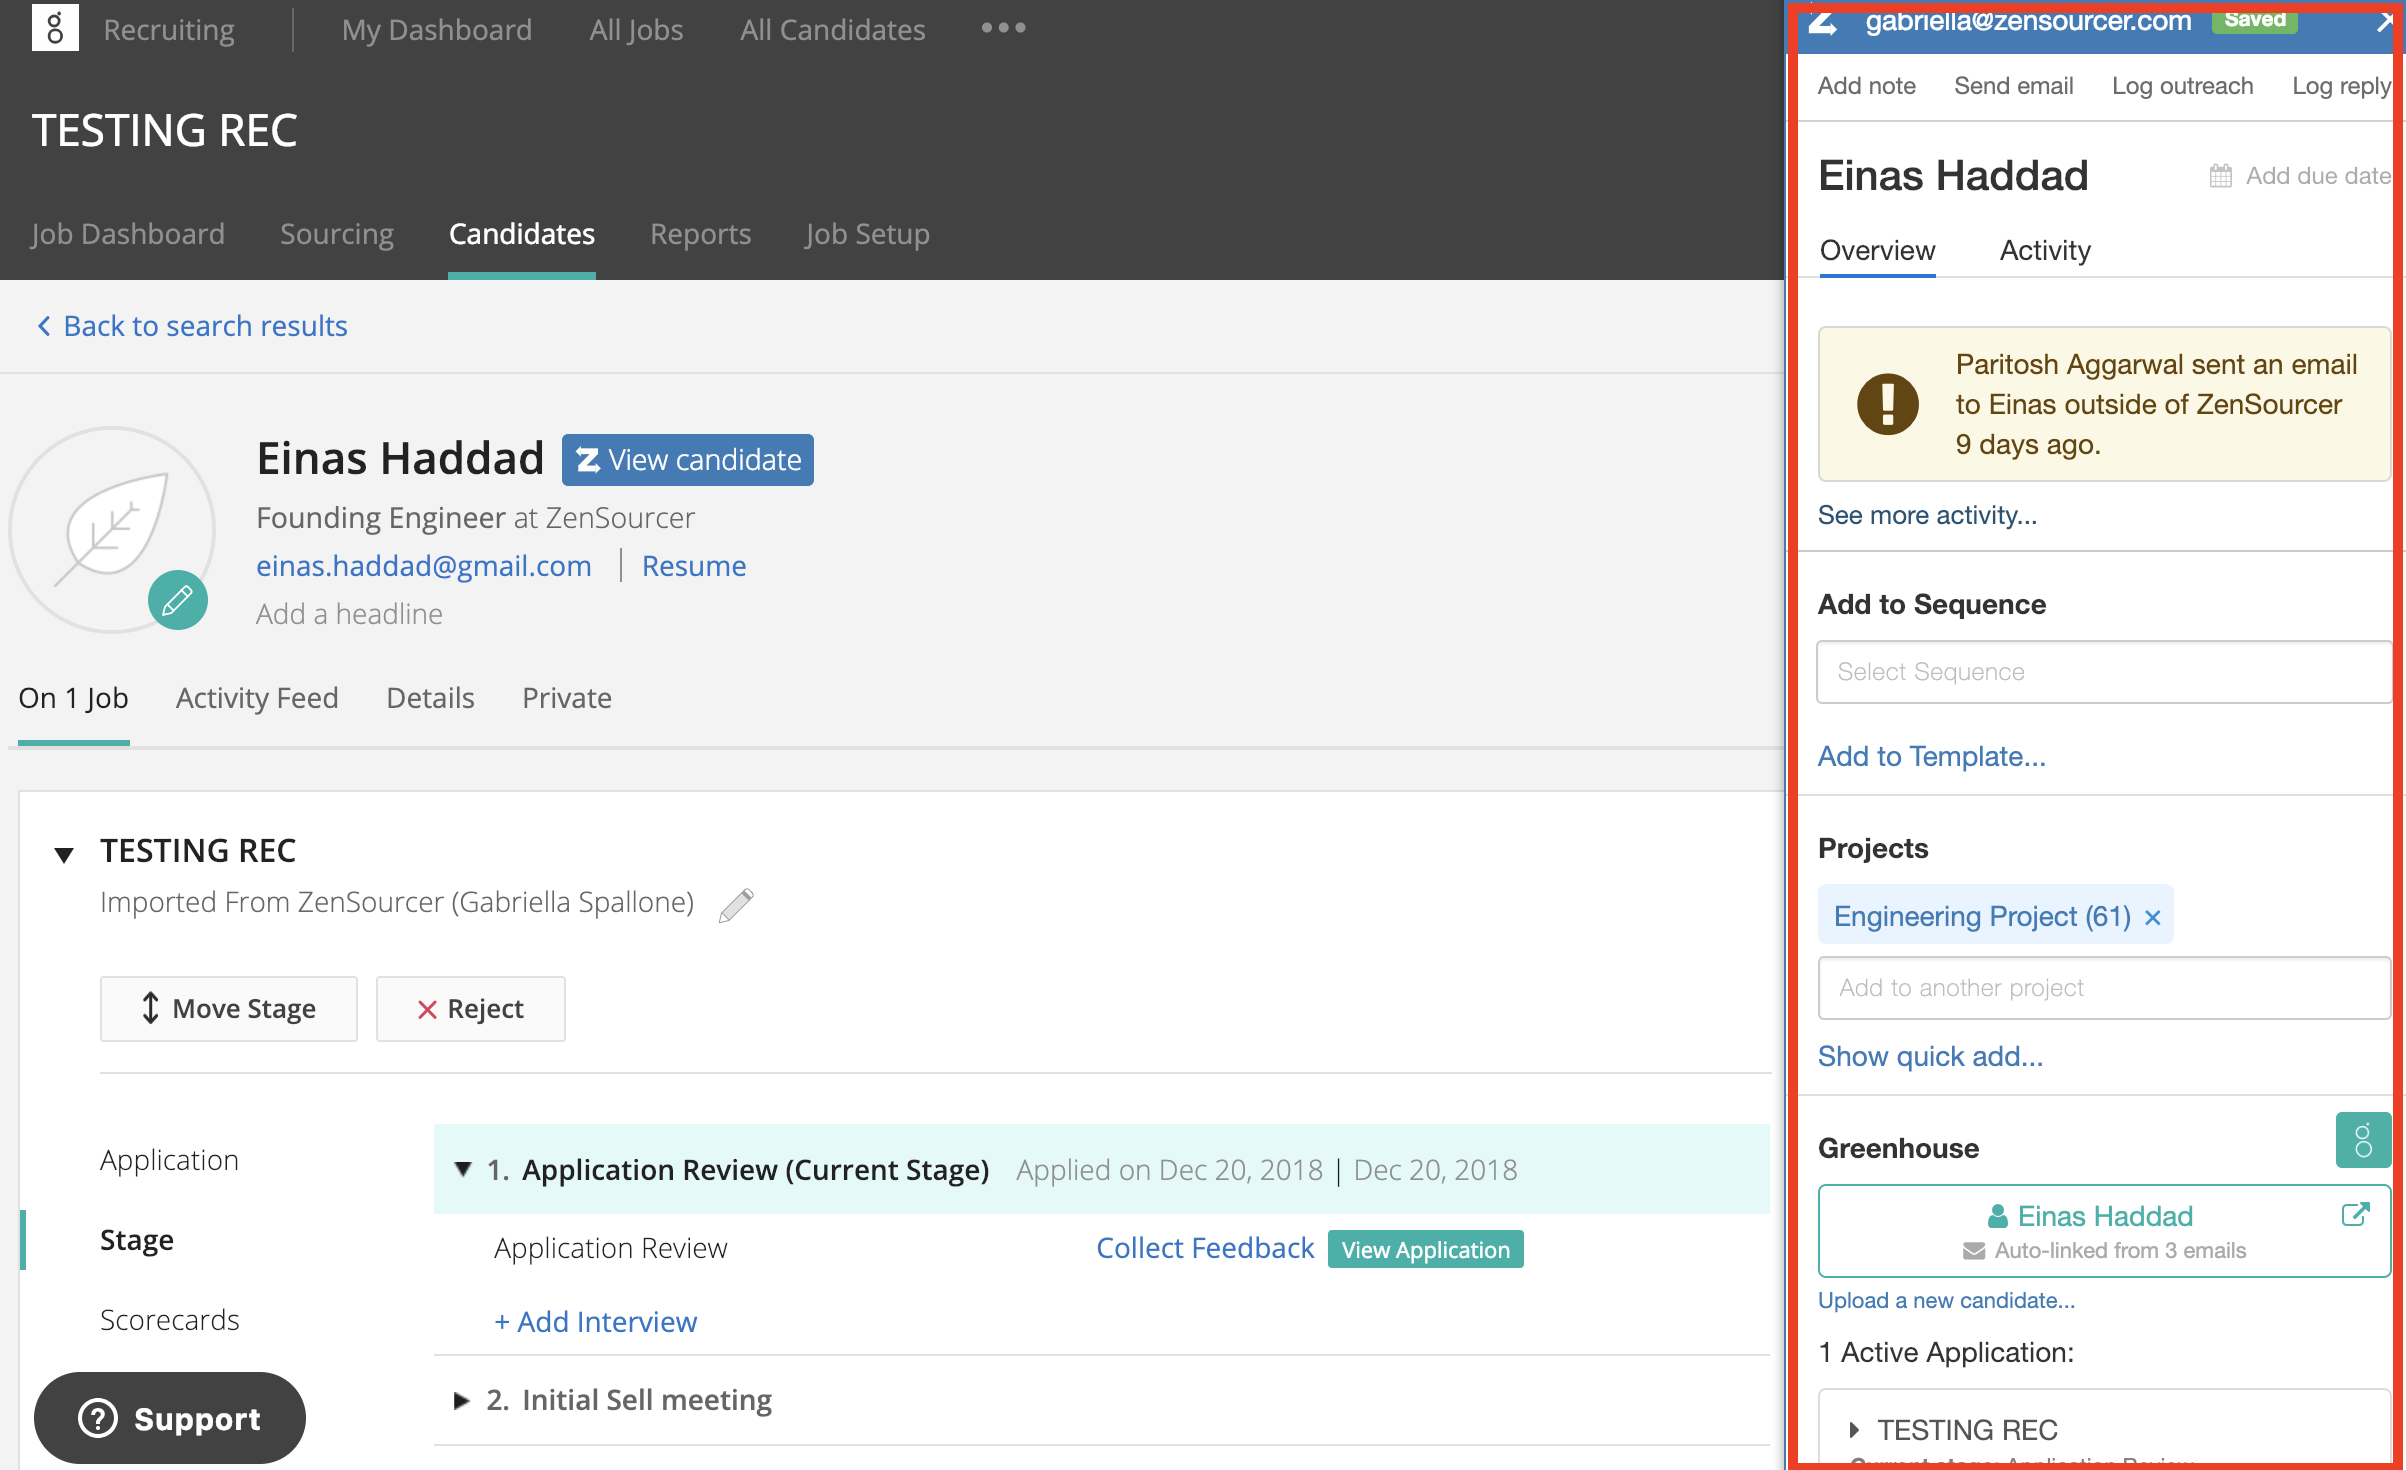
Task: Click einas.haddad@gmail.com email link
Action: click(x=424, y=566)
